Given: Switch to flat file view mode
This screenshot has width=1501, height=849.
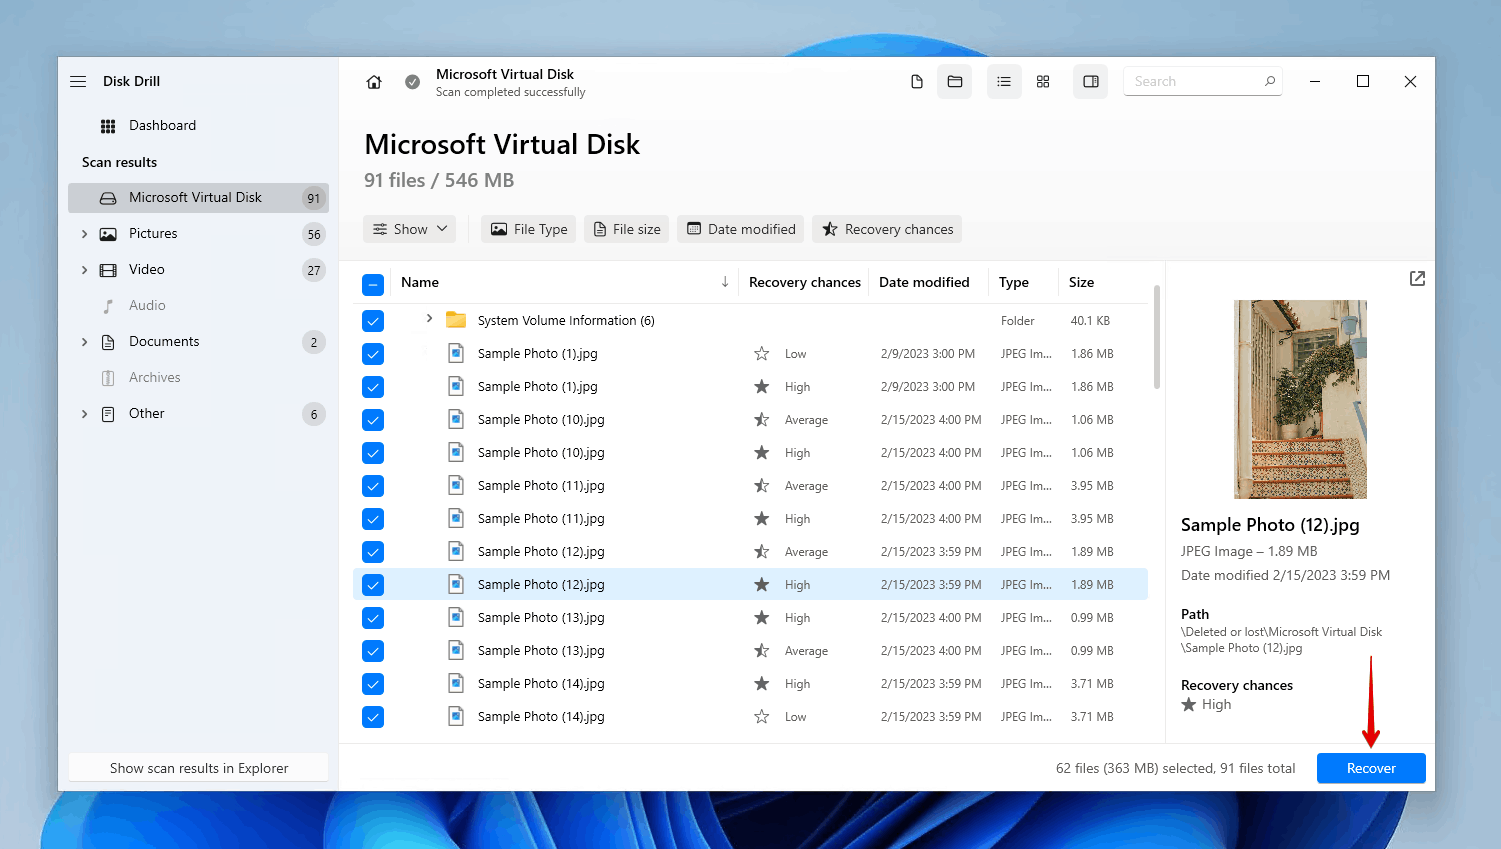Looking at the screenshot, I should coord(916,81).
